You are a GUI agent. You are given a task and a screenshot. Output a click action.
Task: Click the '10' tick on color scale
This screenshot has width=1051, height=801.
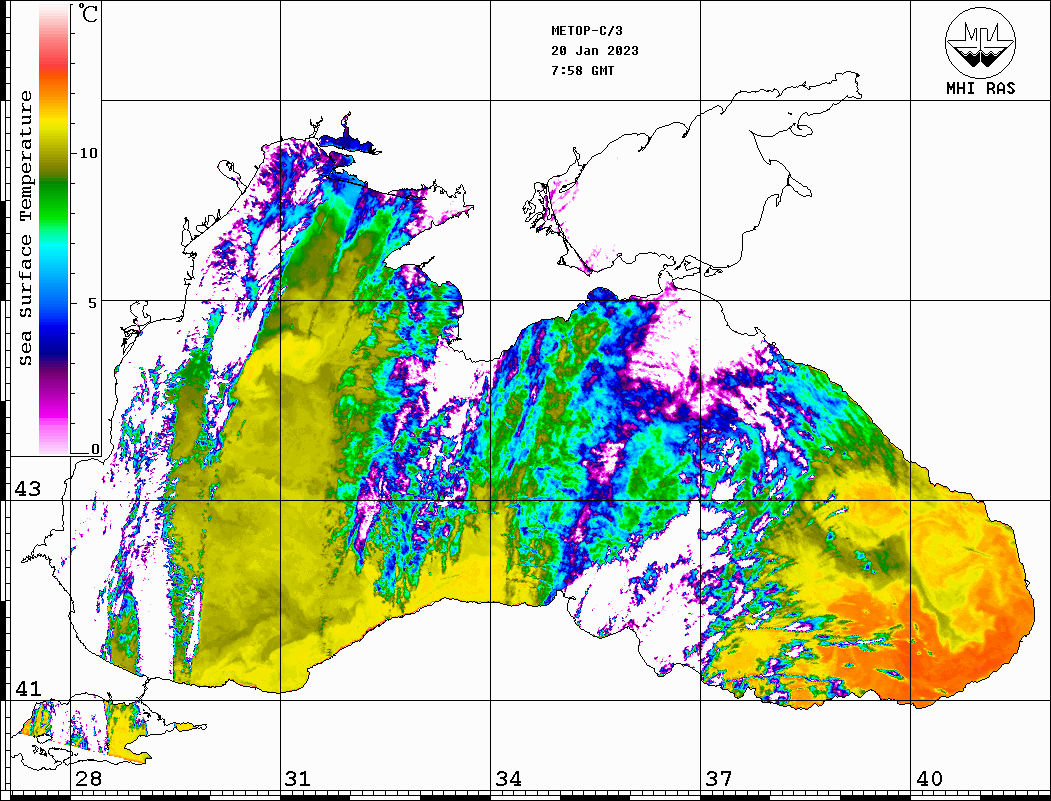(x=88, y=153)
